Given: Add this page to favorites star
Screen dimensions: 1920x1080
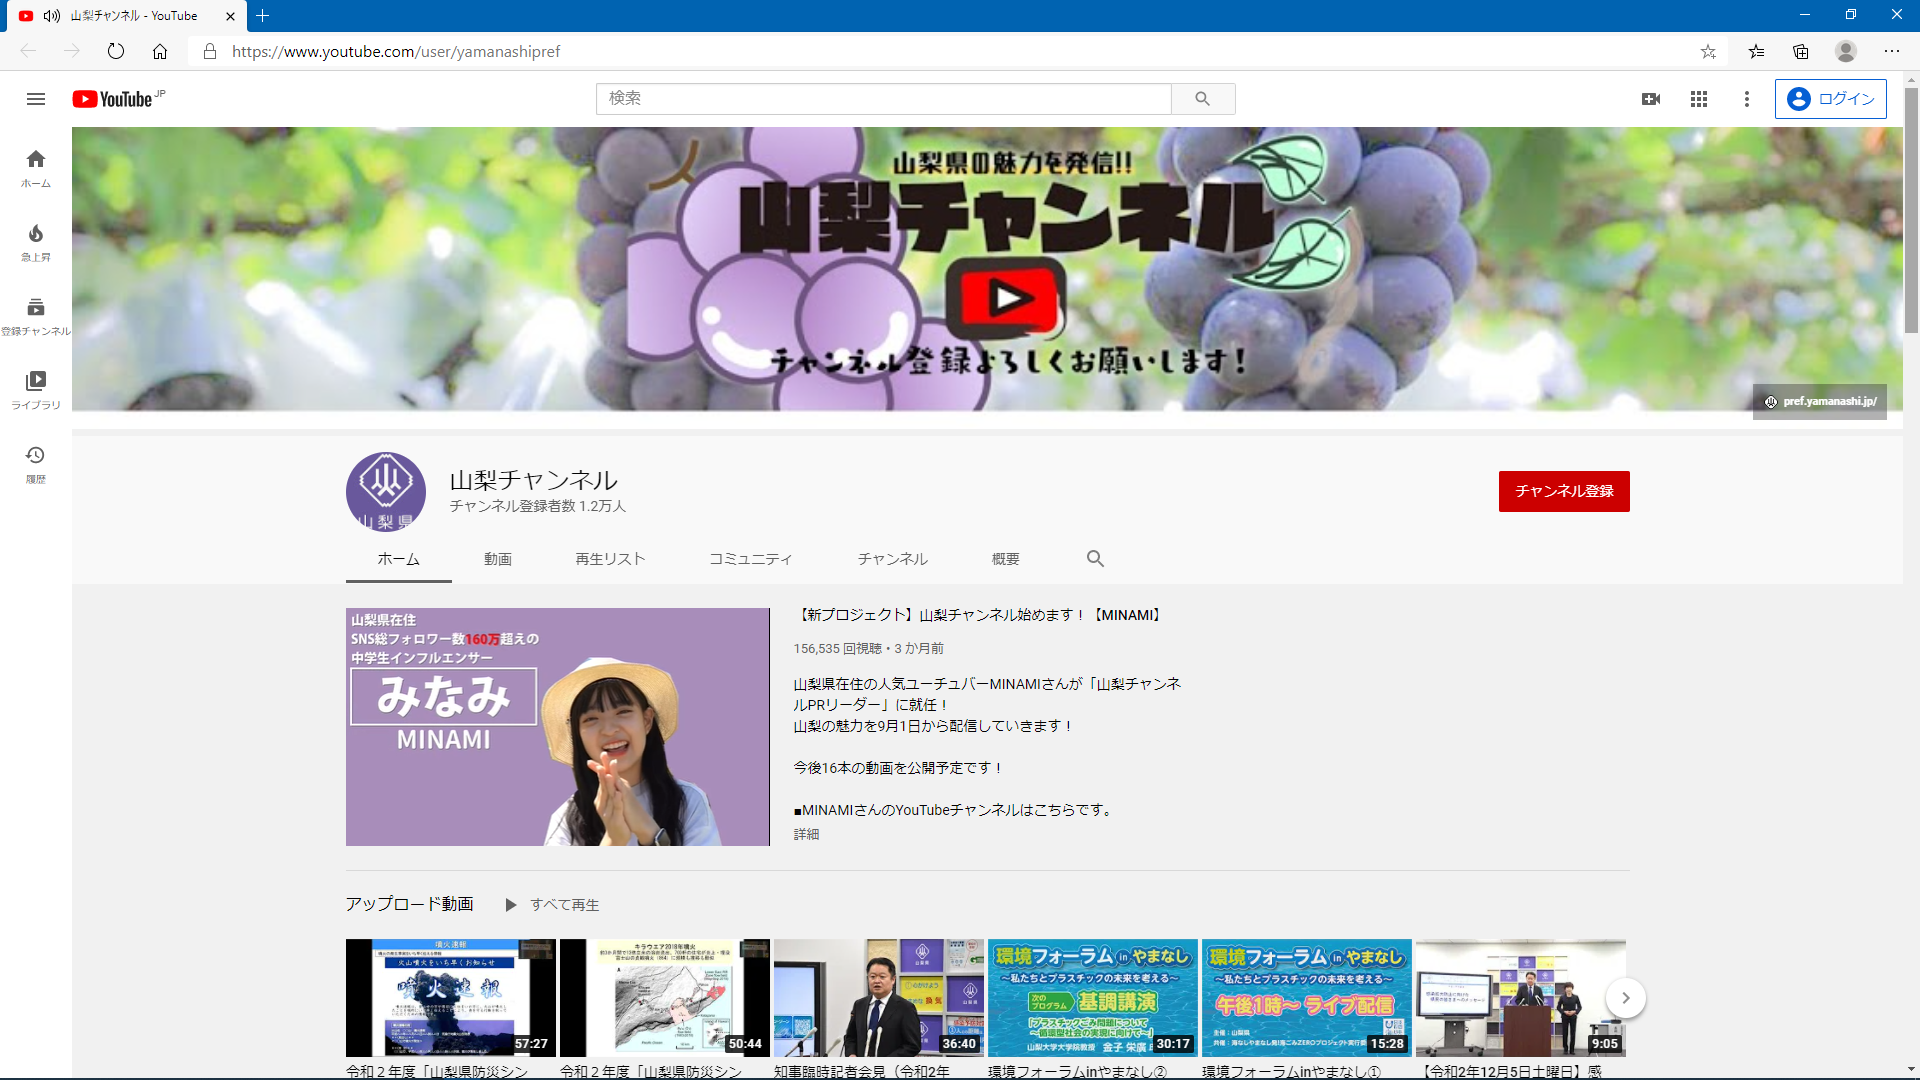Looking at the screenshot, I should pos(1708,51).
